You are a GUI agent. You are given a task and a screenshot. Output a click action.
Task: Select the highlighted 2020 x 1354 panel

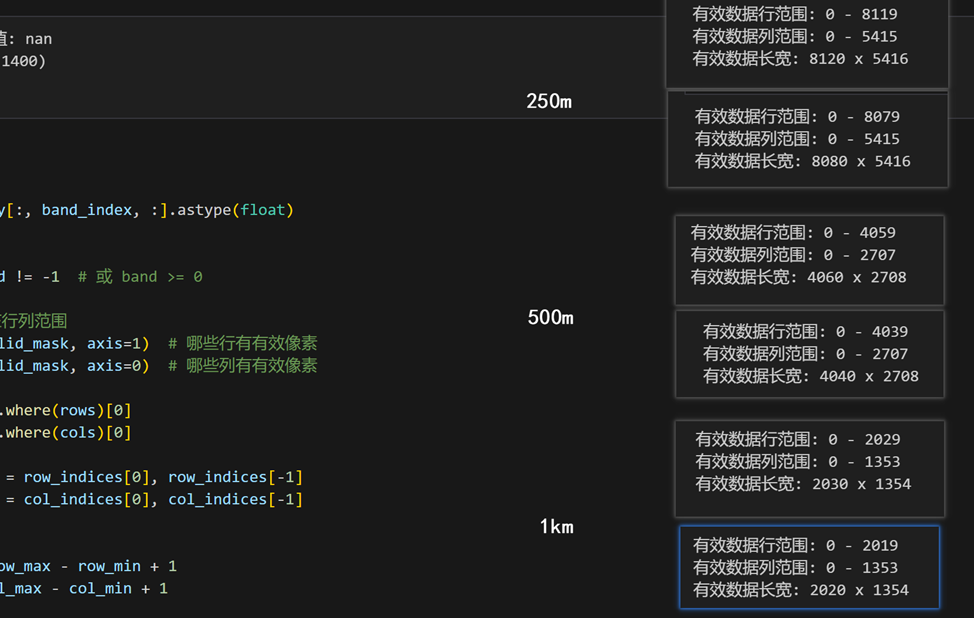coord(810,567)
